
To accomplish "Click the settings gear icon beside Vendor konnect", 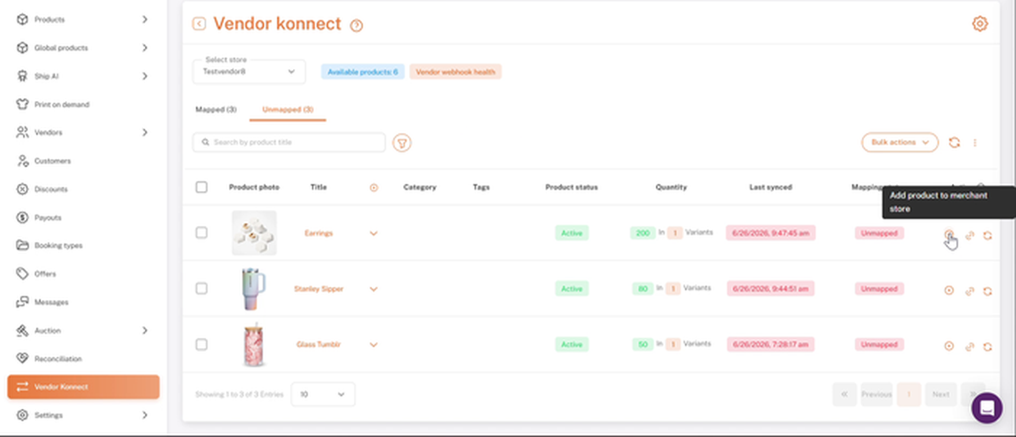I will pyautogui.click(x=979, y=24).
